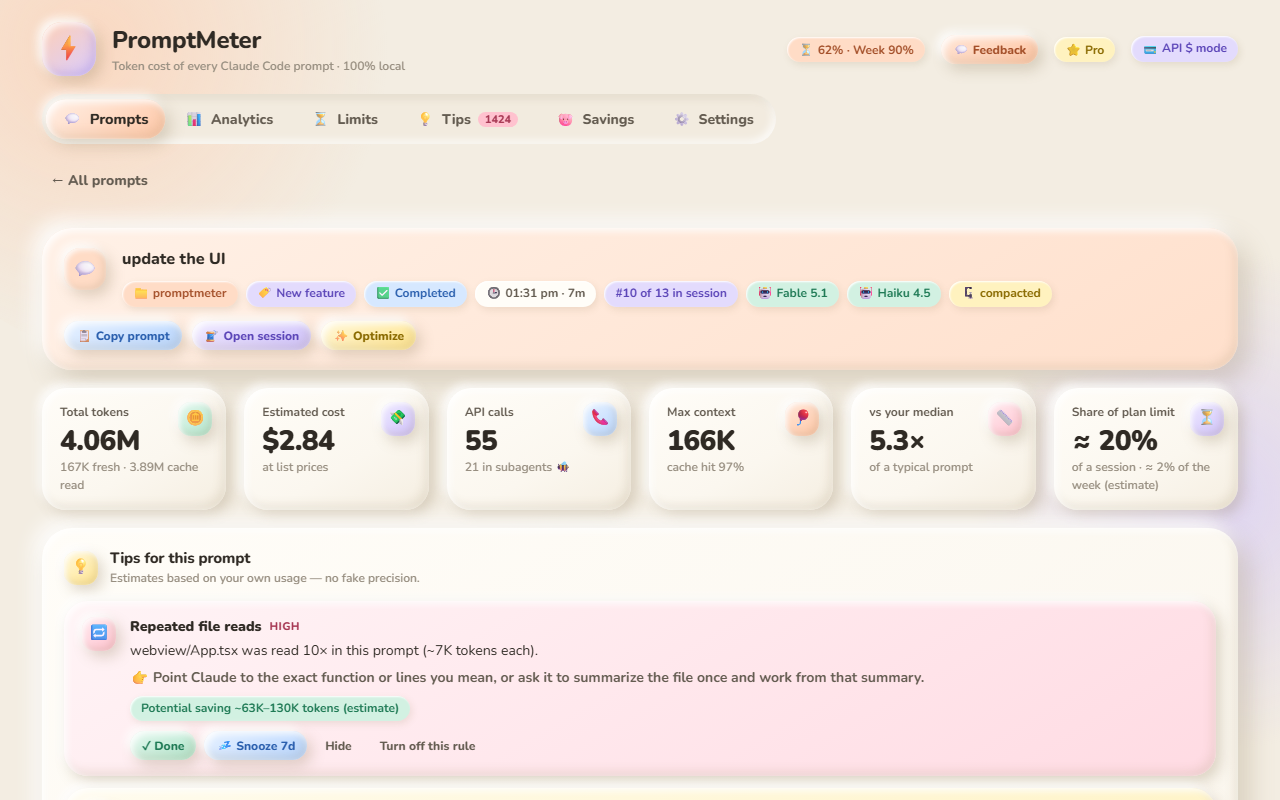
Task: Click the '#10 of 13 in session' tag
Action: point(671,294)
